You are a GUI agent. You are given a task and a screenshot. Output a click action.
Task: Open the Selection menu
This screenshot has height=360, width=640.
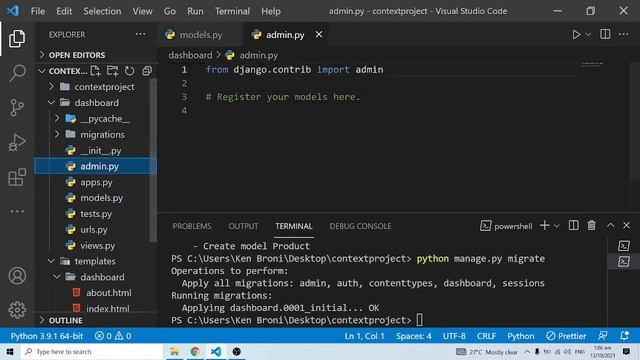click(x=102, y=11)
